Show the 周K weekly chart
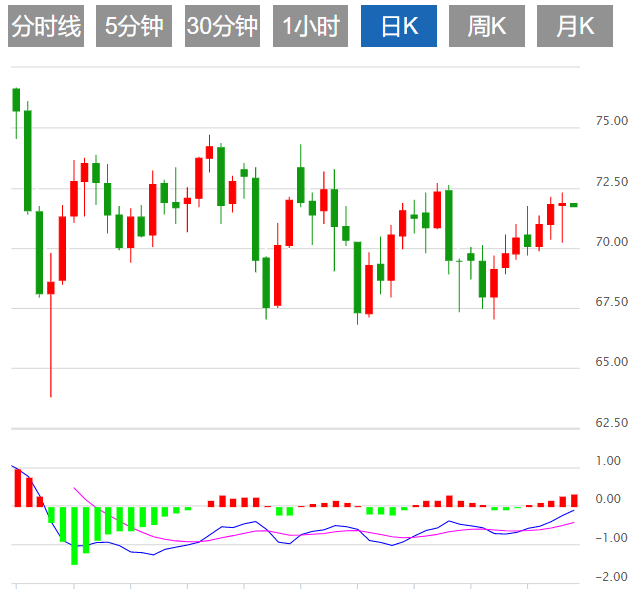The height and width of the screenshot is (589, 639). point(486,27)
